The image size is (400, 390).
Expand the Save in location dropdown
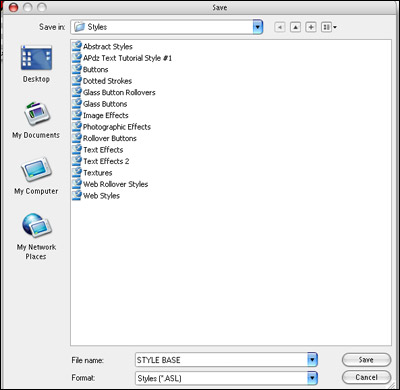pos(258,27)
